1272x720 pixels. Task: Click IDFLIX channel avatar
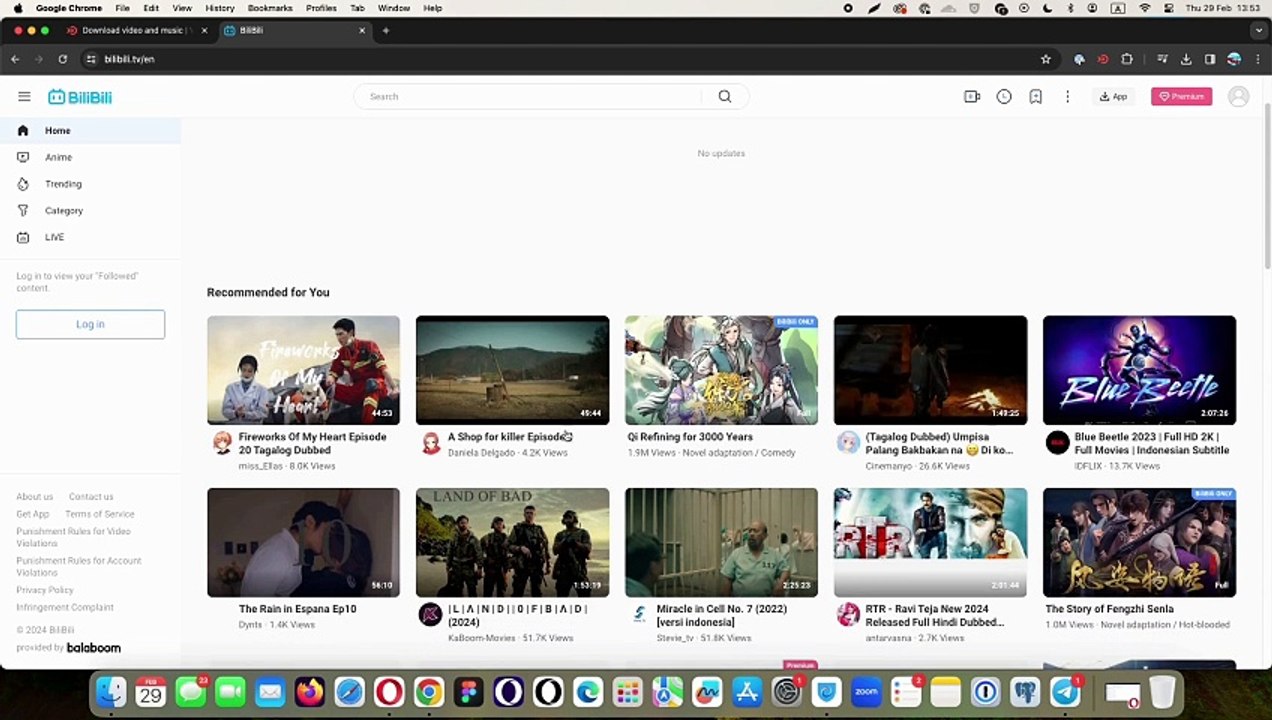tap(1057, 444)
